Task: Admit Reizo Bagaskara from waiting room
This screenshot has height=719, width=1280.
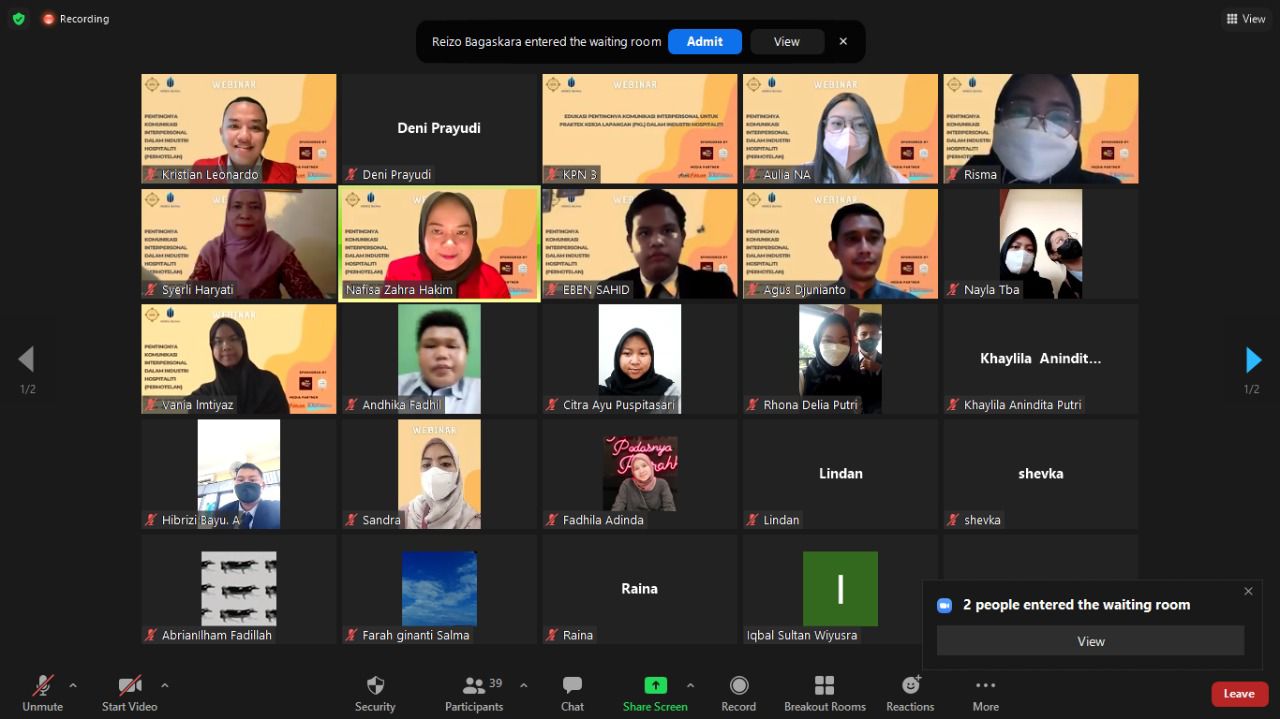Action: click(x=704, y=41)
